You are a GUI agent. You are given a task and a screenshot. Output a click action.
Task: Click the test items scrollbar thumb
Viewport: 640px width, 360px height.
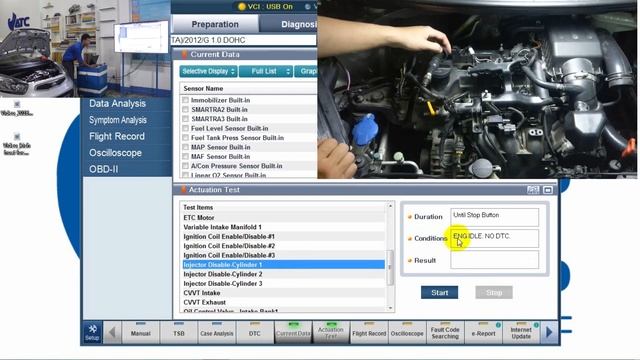coord(390,267)
